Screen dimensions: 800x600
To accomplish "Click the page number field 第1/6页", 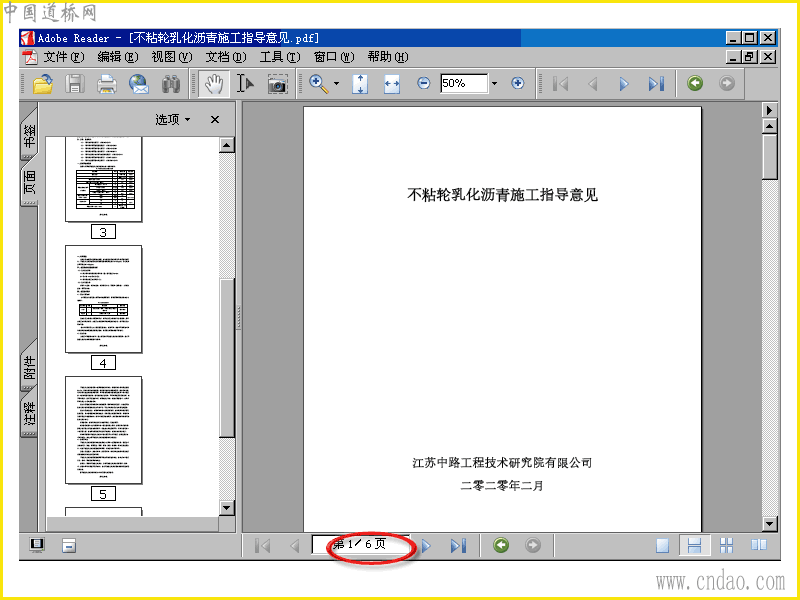I will (x=360, y=544).
